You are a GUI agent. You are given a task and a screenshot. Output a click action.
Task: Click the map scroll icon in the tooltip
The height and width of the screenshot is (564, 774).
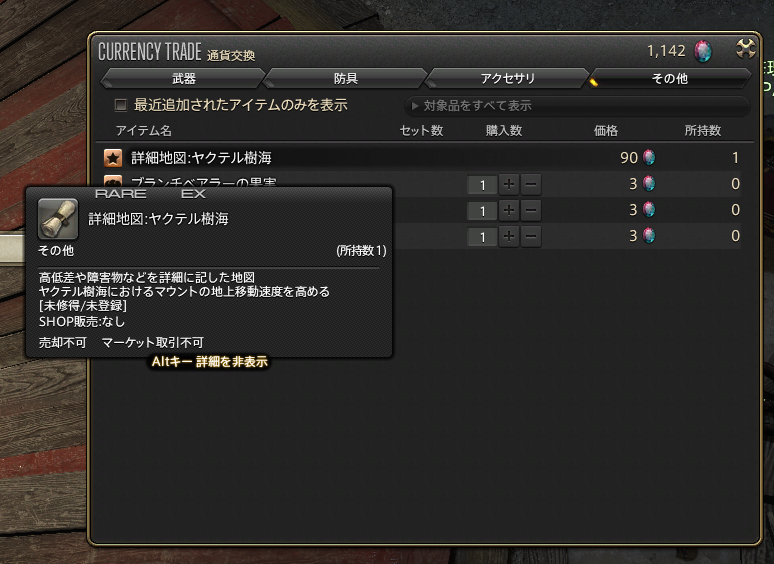(58, 219)
